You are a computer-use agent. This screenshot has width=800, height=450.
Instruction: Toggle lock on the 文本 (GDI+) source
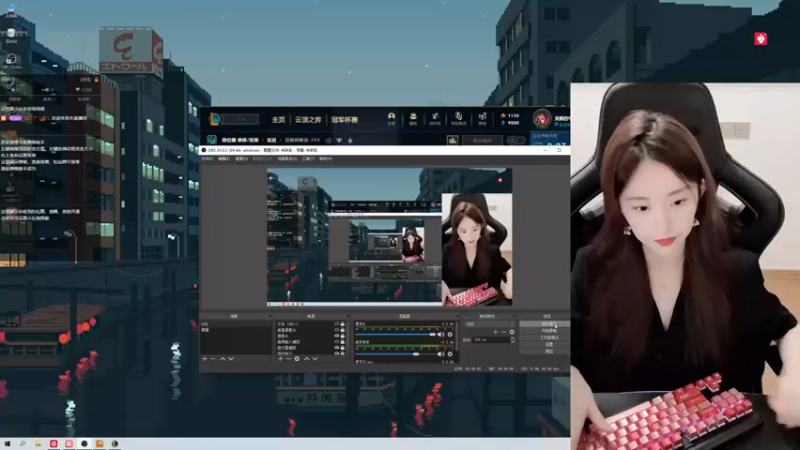[342, 324]
